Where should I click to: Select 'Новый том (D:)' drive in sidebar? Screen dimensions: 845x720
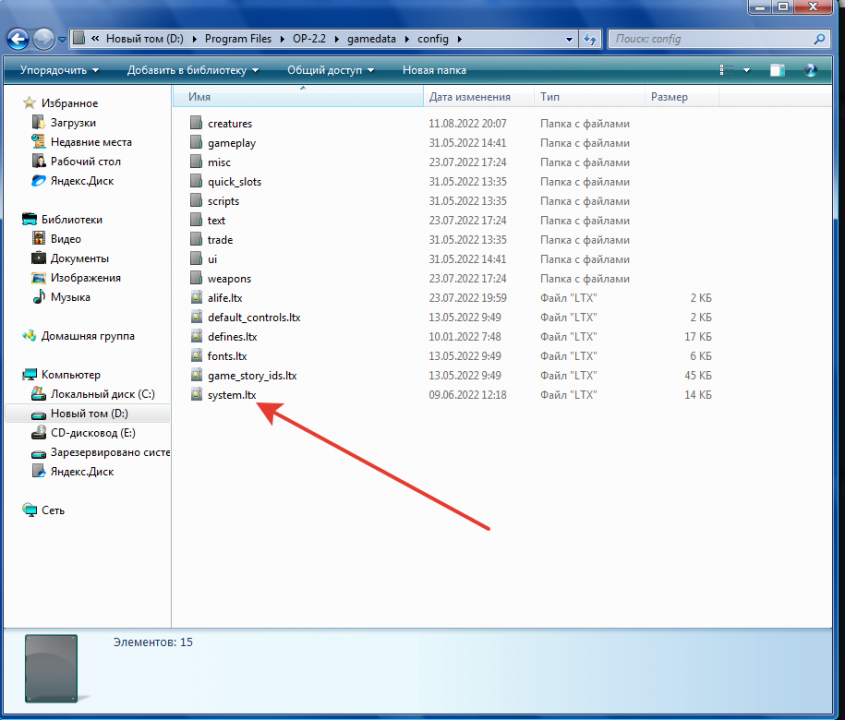[x=89, y=413]
